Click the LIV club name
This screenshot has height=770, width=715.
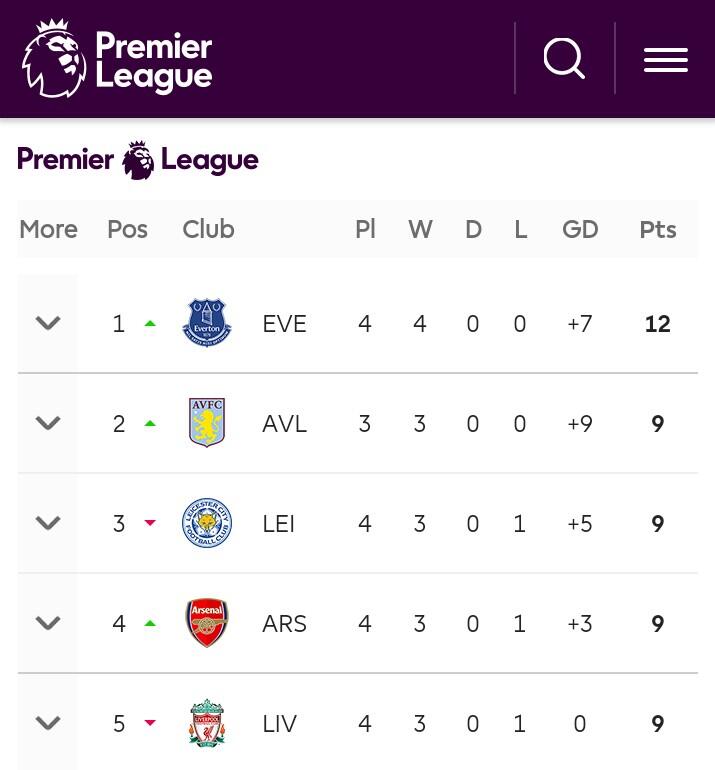pyautogui.click(x=279, y=724)
